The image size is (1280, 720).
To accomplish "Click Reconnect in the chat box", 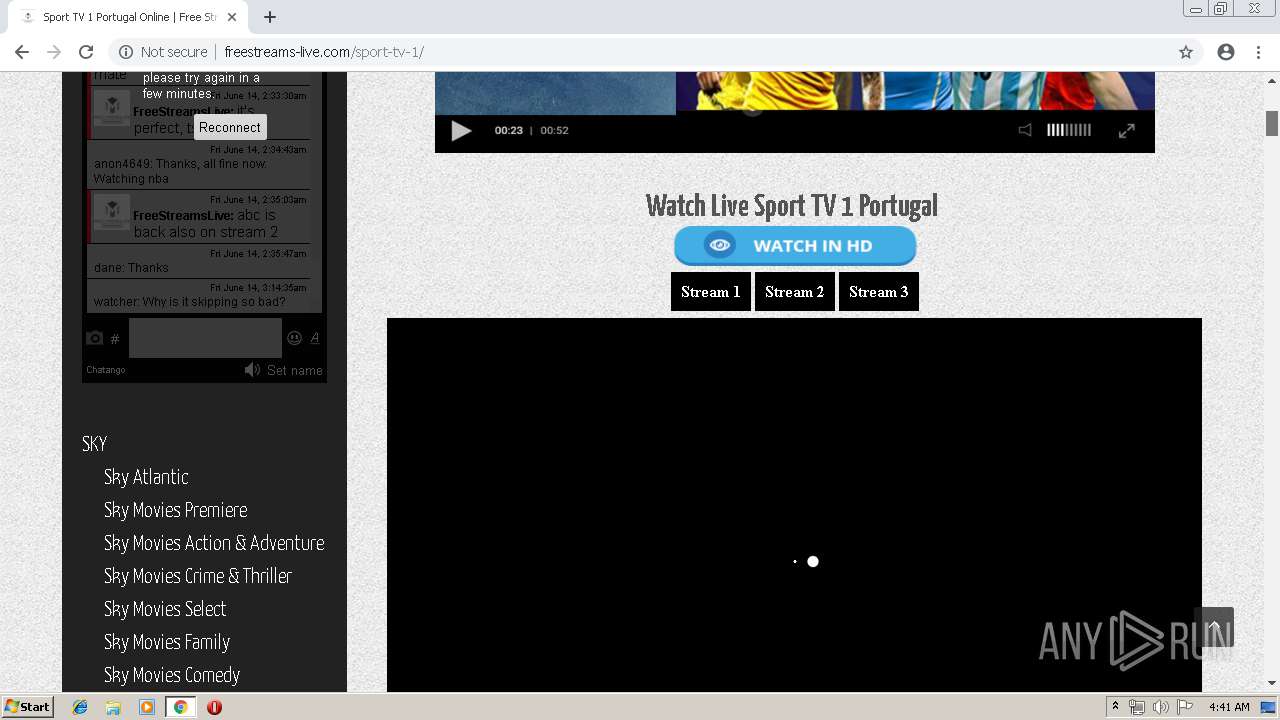I will (230, 127).
